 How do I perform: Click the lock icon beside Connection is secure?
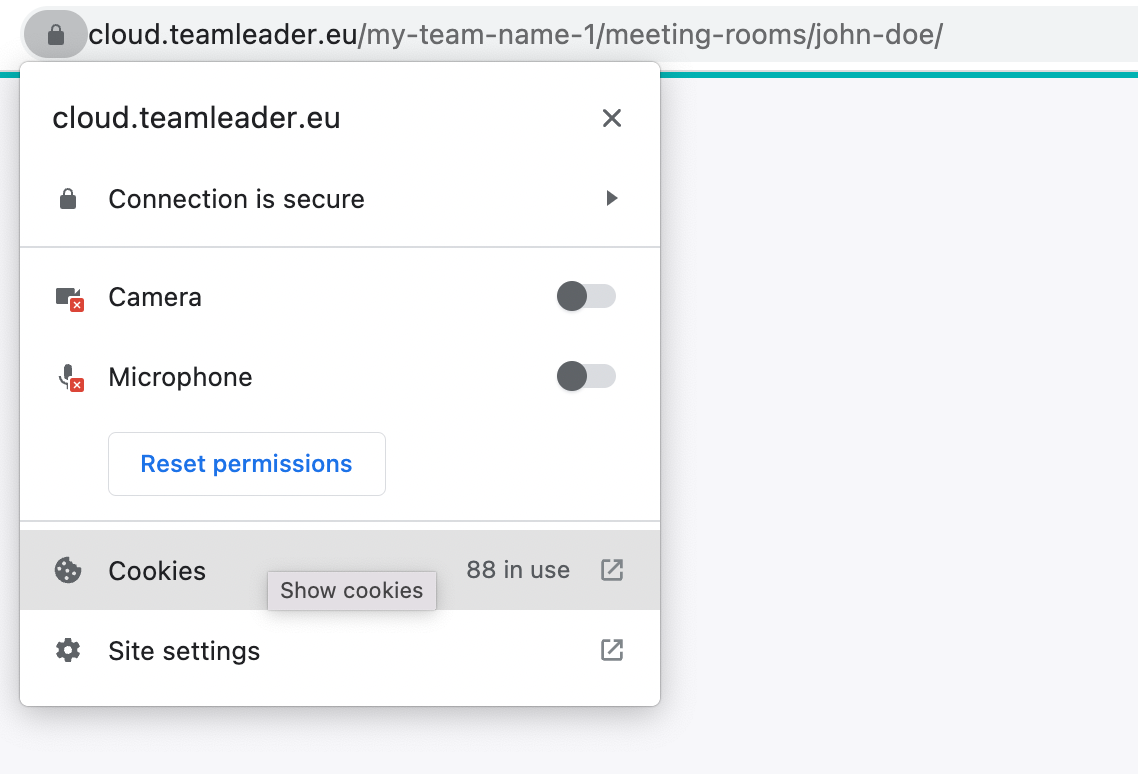pyautogui.click(x=67, y=199)
